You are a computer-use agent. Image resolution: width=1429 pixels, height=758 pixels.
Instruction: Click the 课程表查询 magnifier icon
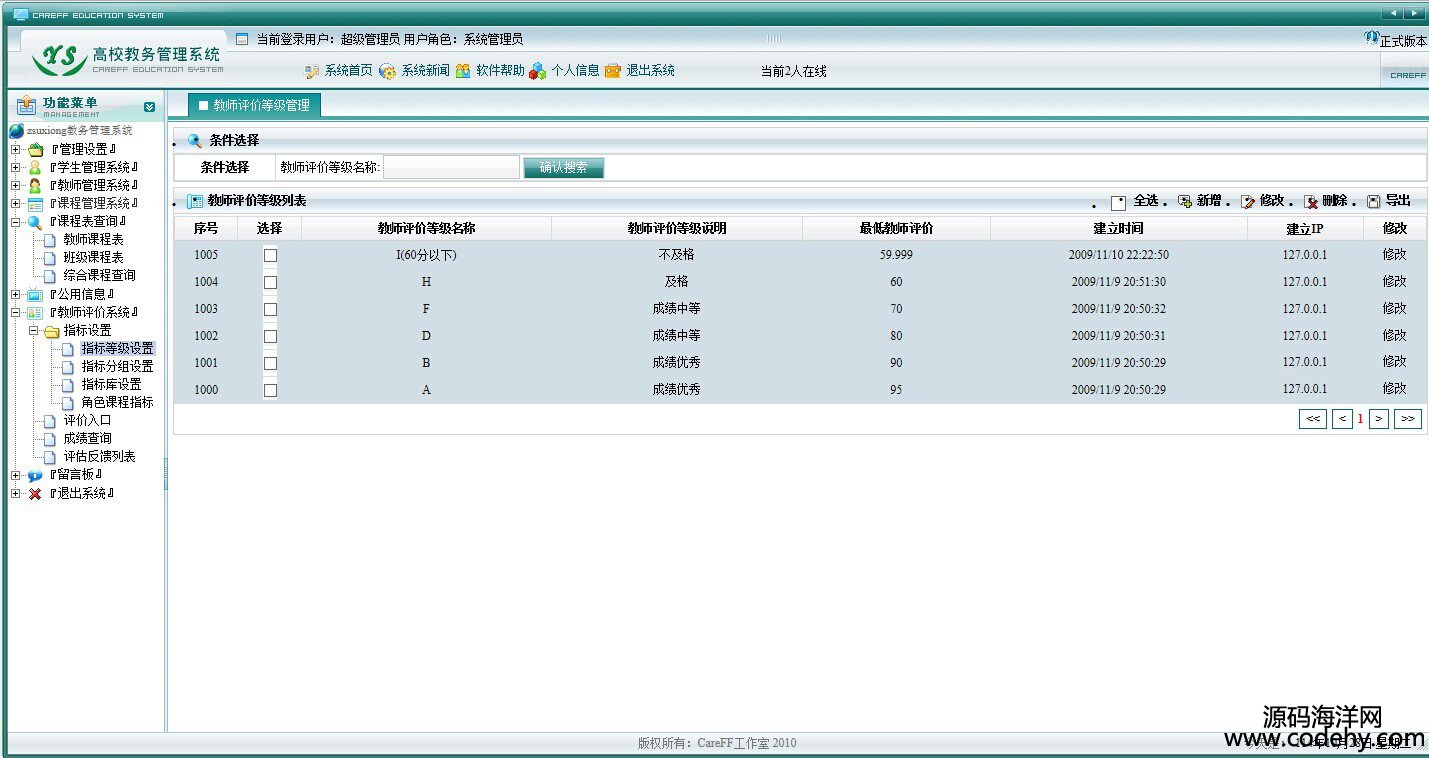(35, 222)
